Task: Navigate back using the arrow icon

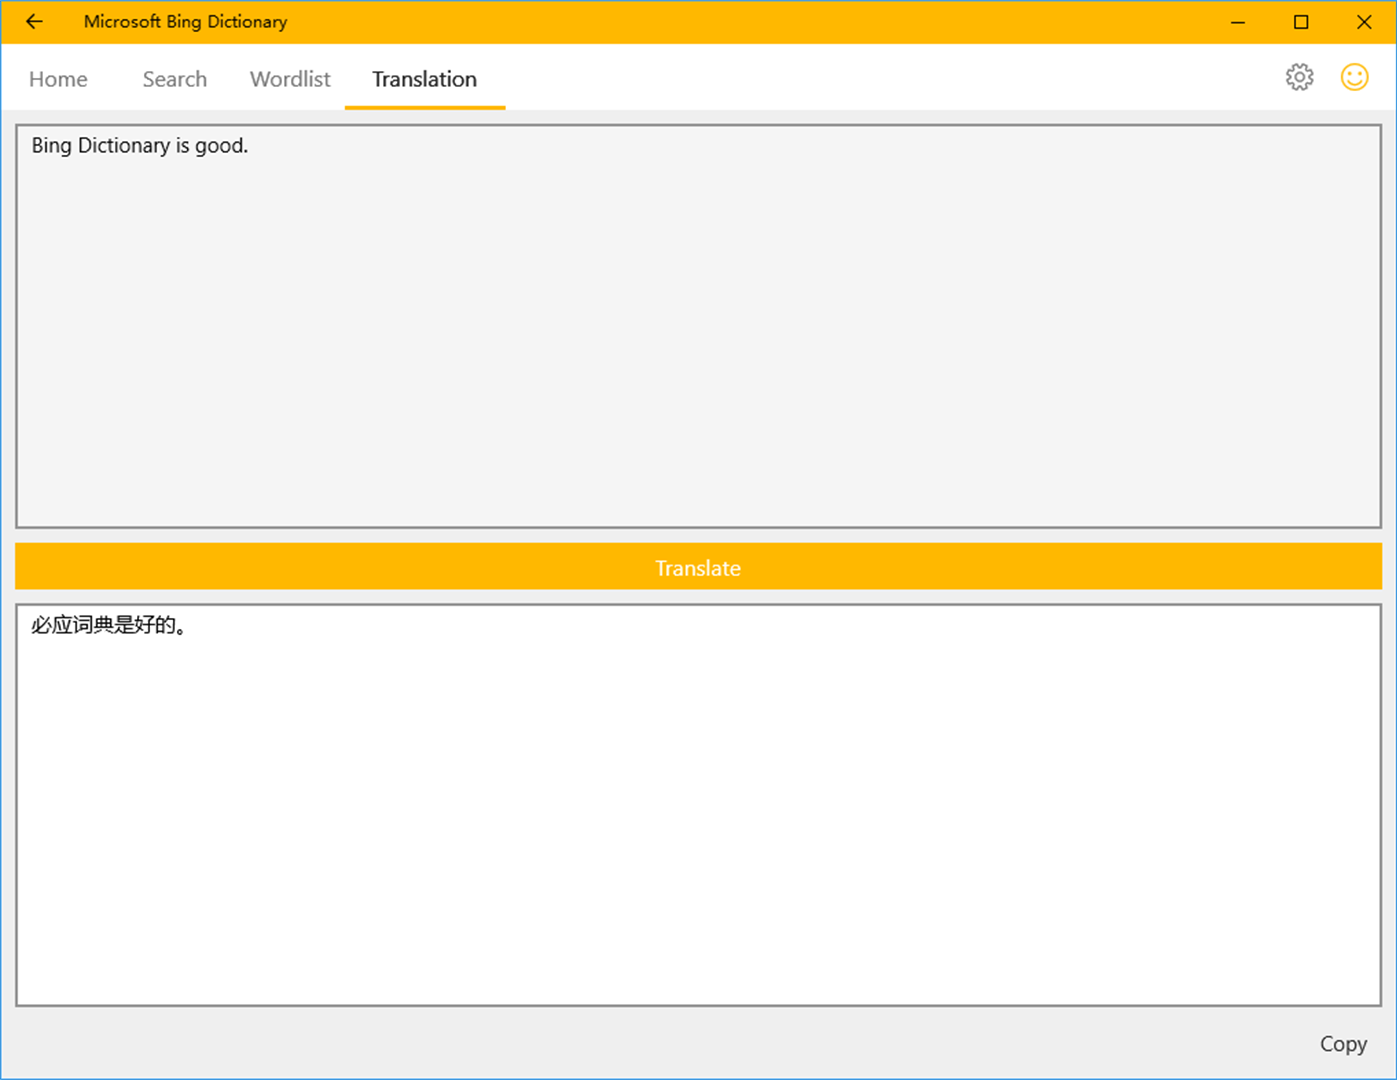Action: (33, 21)
